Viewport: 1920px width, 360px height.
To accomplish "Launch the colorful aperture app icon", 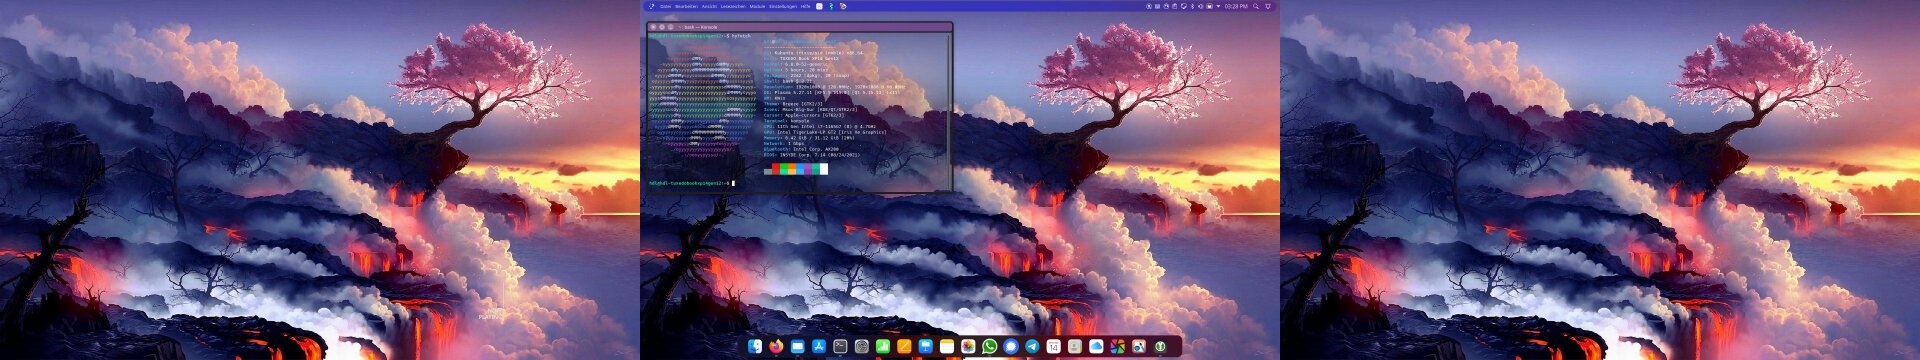I will (1117, 346).
